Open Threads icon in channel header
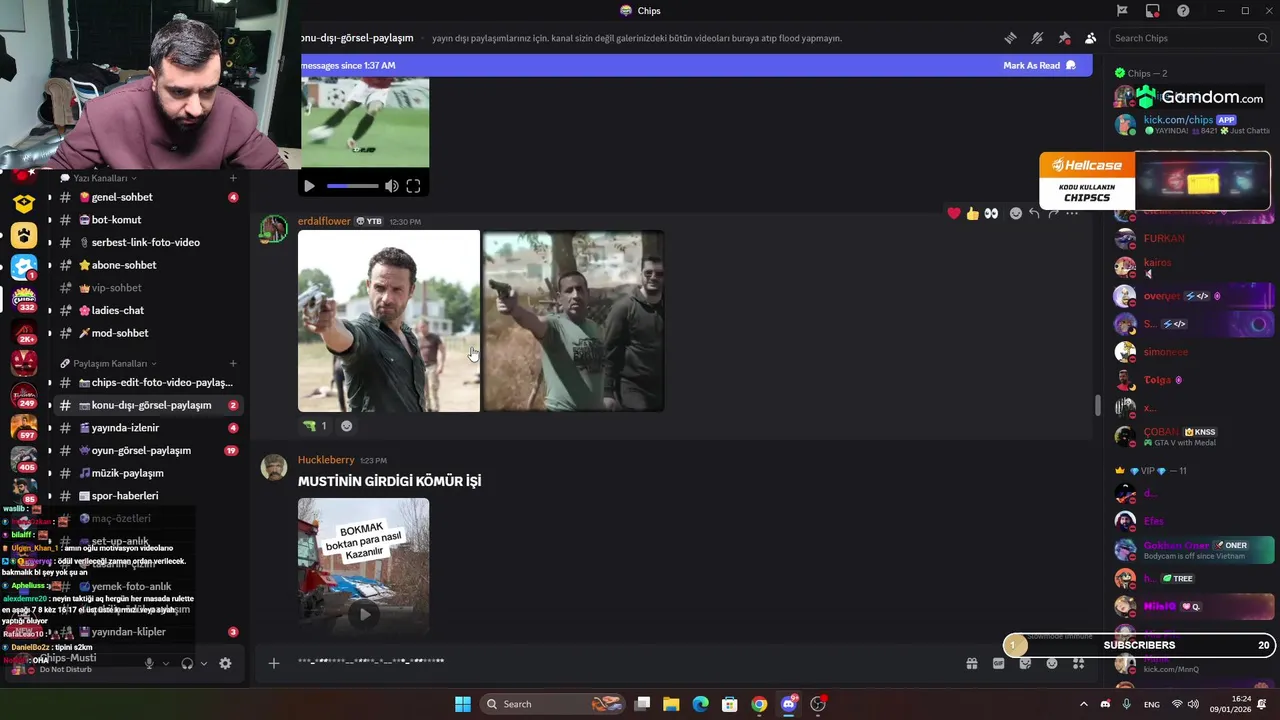 tap(1010, 38)
